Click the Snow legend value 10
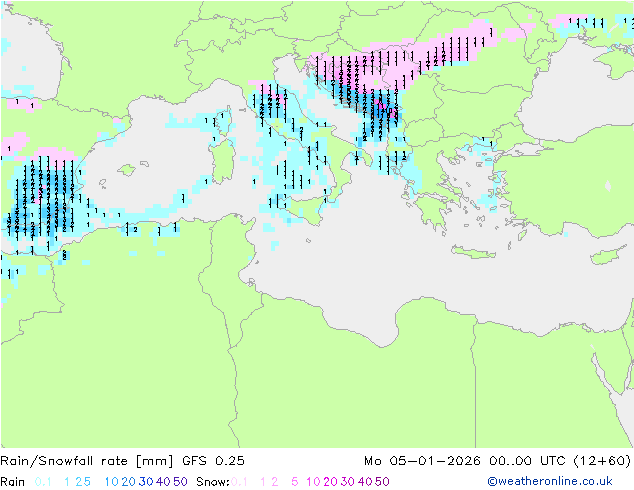This screenshot has height=490, width=634. coord(313,482)
